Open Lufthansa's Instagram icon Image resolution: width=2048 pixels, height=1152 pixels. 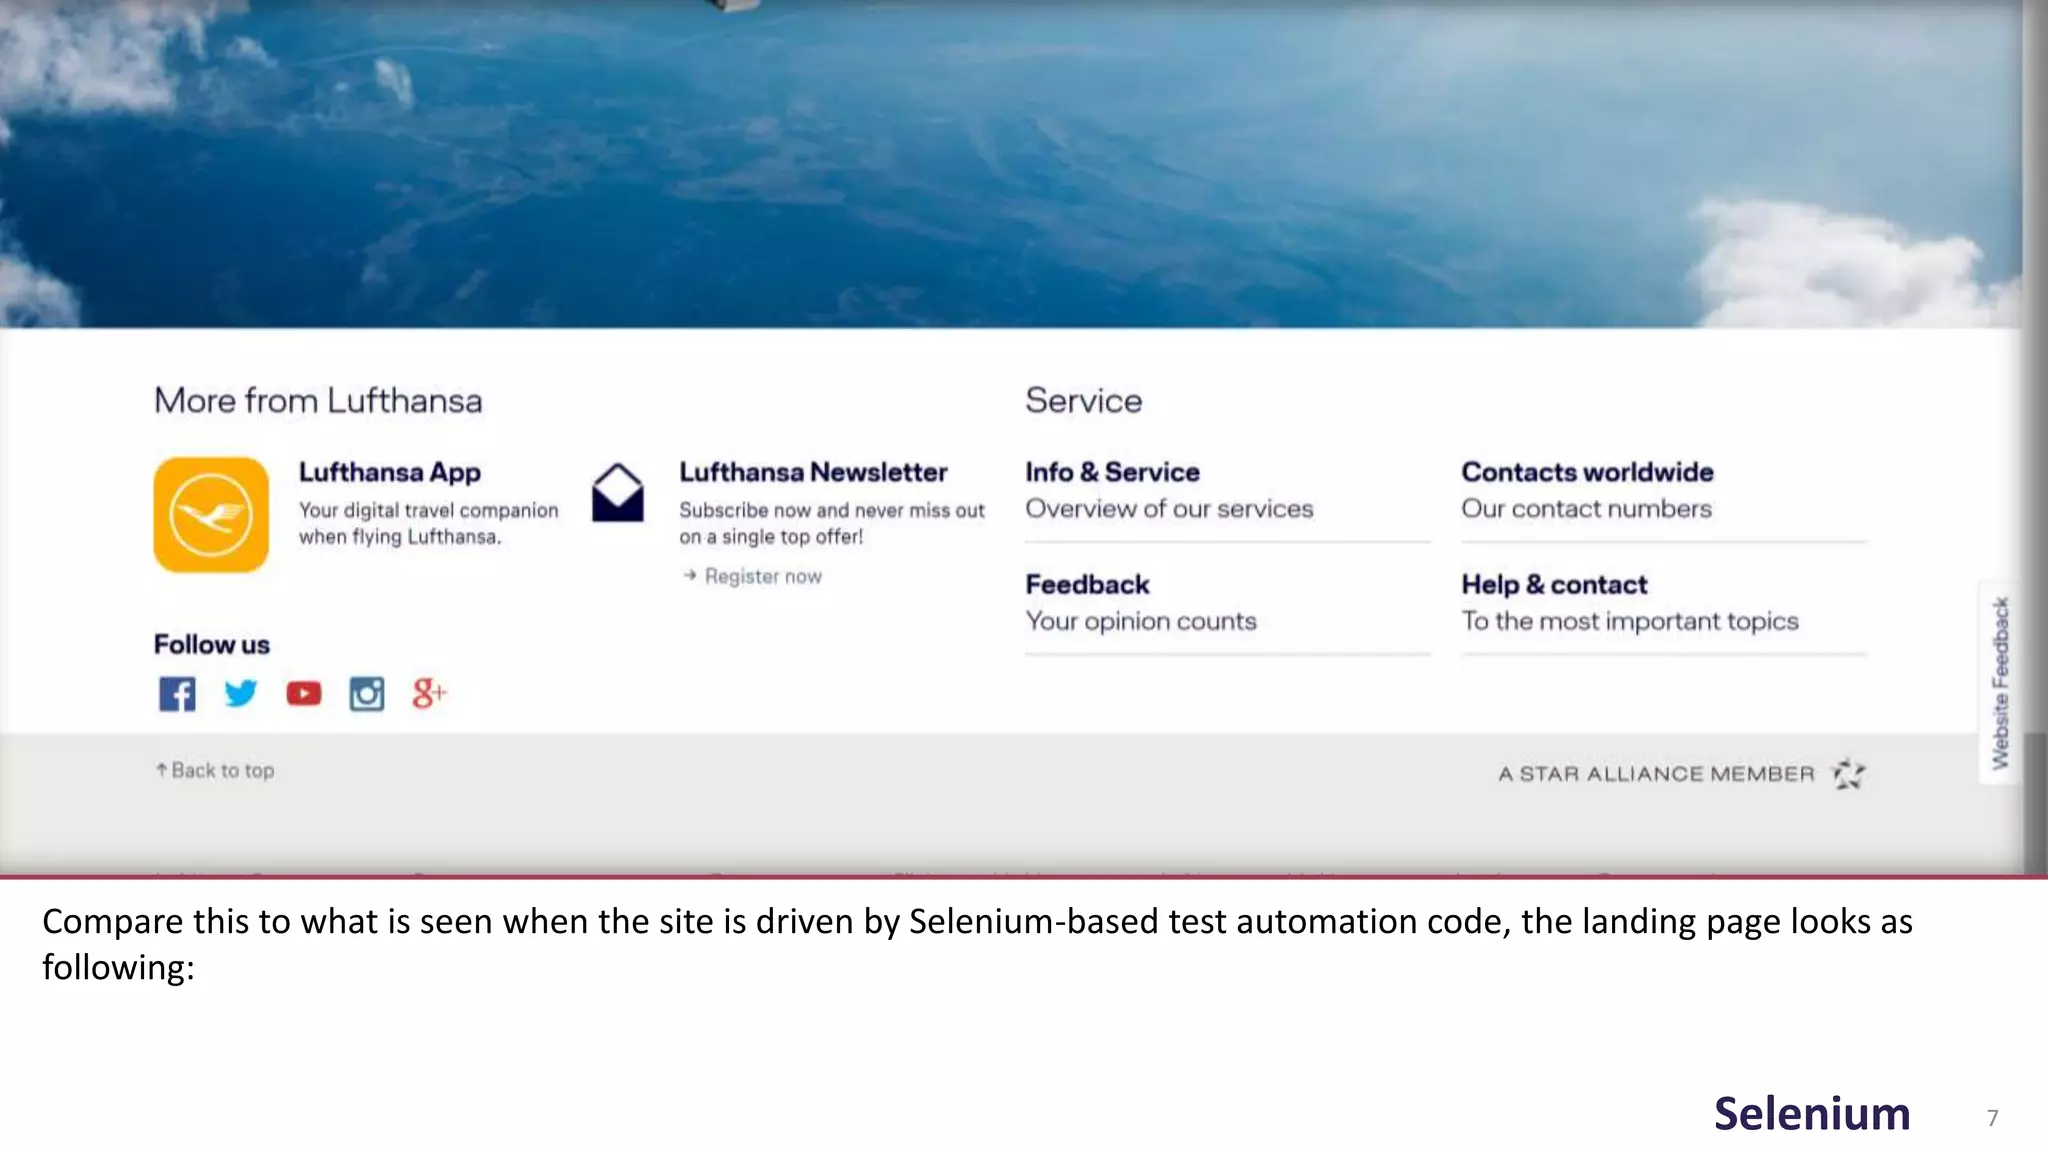pos(367,693)
